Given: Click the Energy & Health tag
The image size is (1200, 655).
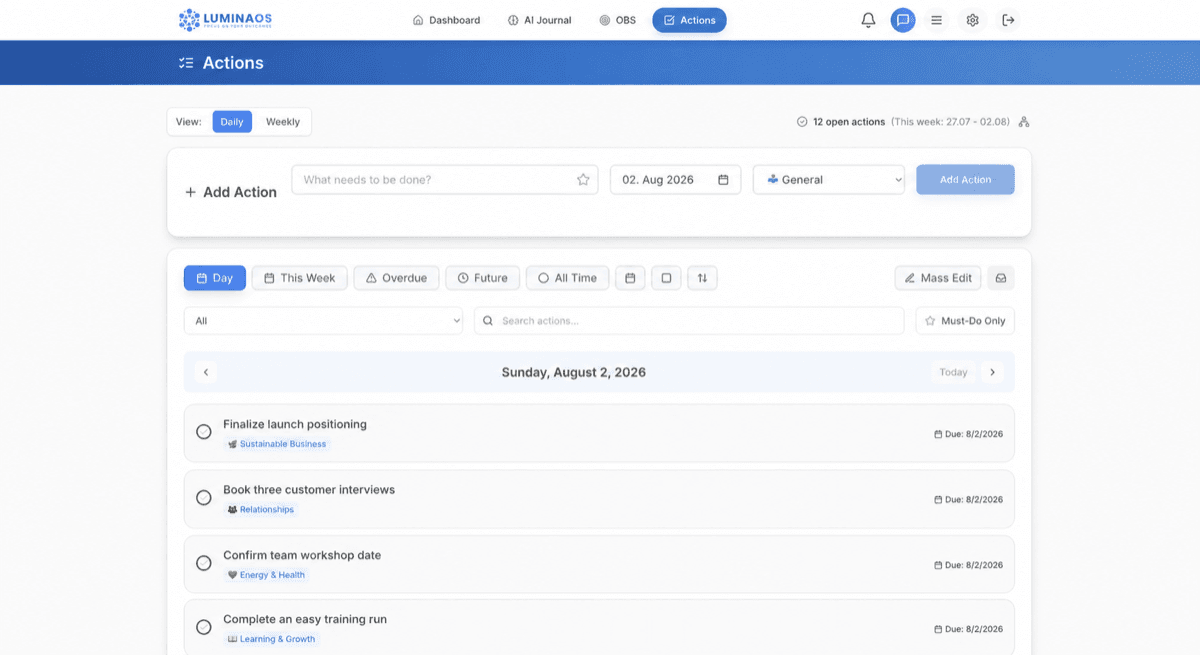Looking at the screenshot, I should [266, 575].
